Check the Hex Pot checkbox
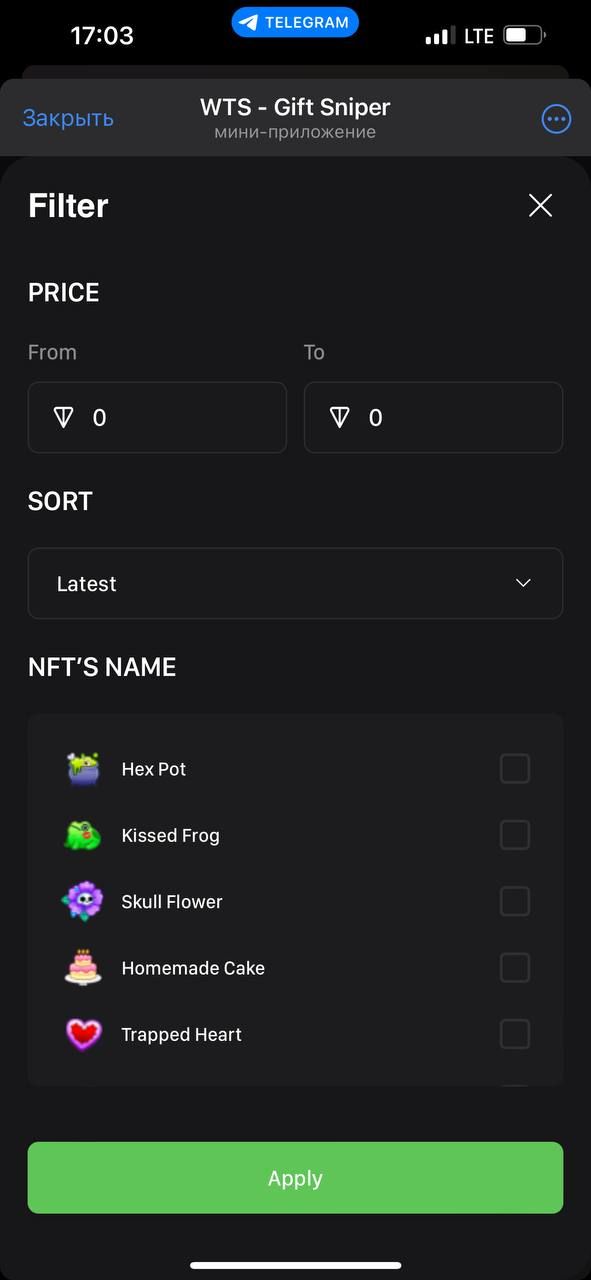The width and height of the screenshot is (591, 1280). click(514, 768)
